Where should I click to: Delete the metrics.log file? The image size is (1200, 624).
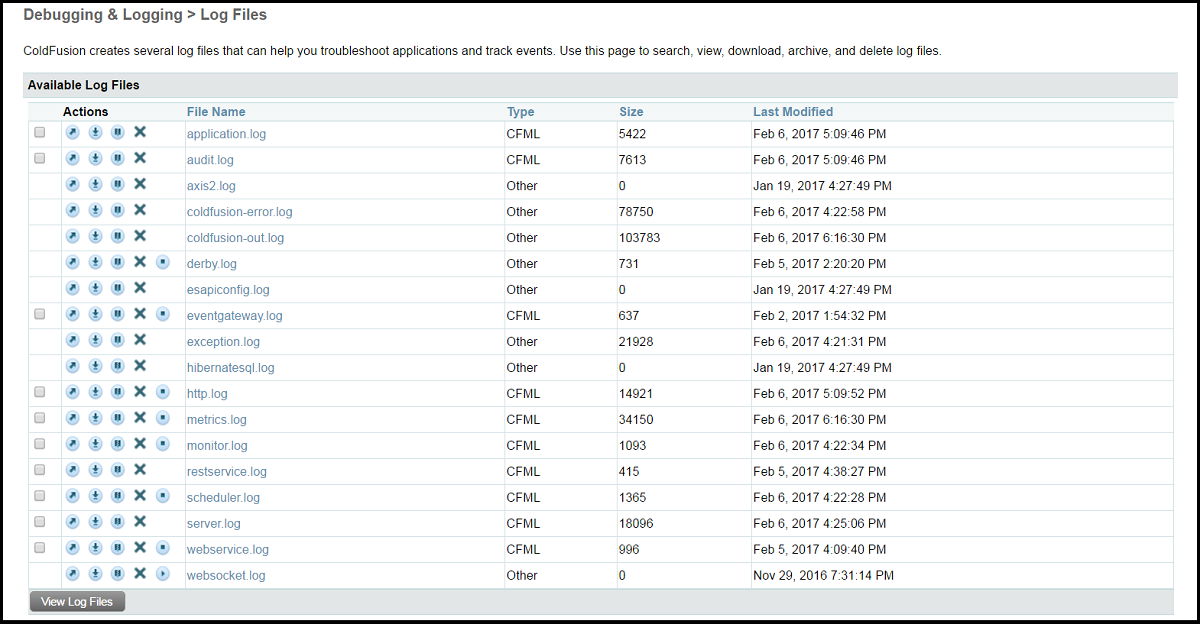pyautogui.click(x=140, y=418)
